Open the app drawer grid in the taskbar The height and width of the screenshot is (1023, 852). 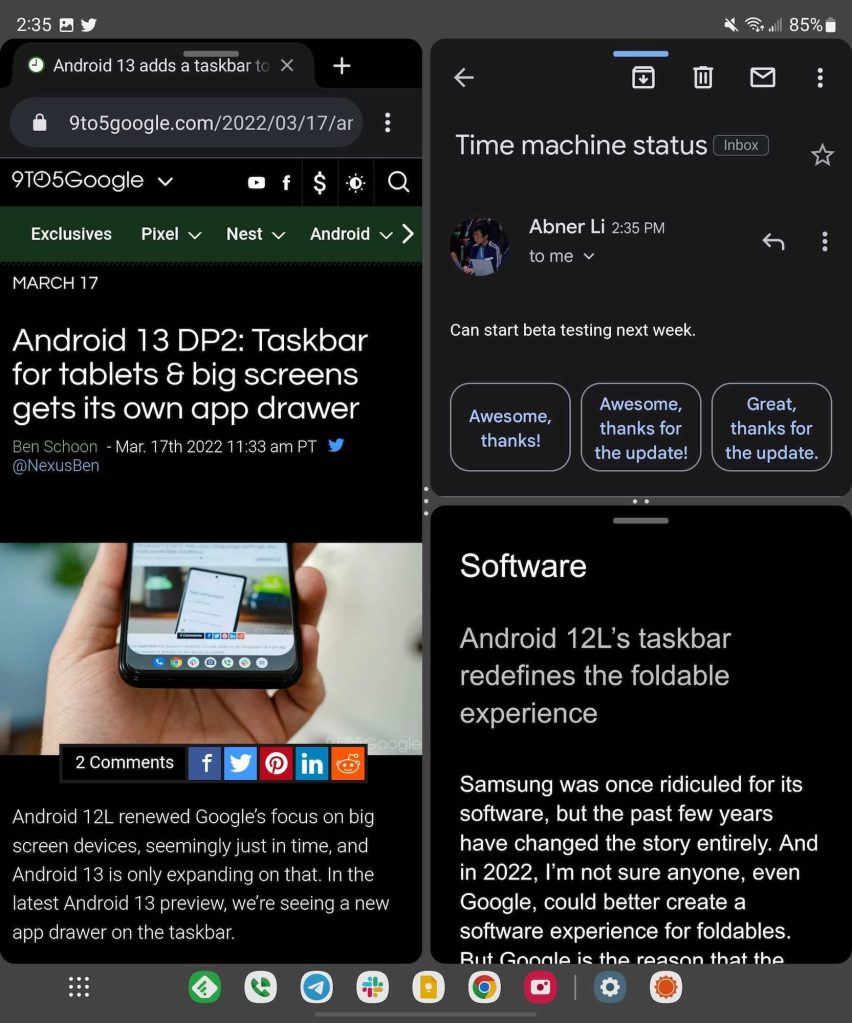(79, 986)
